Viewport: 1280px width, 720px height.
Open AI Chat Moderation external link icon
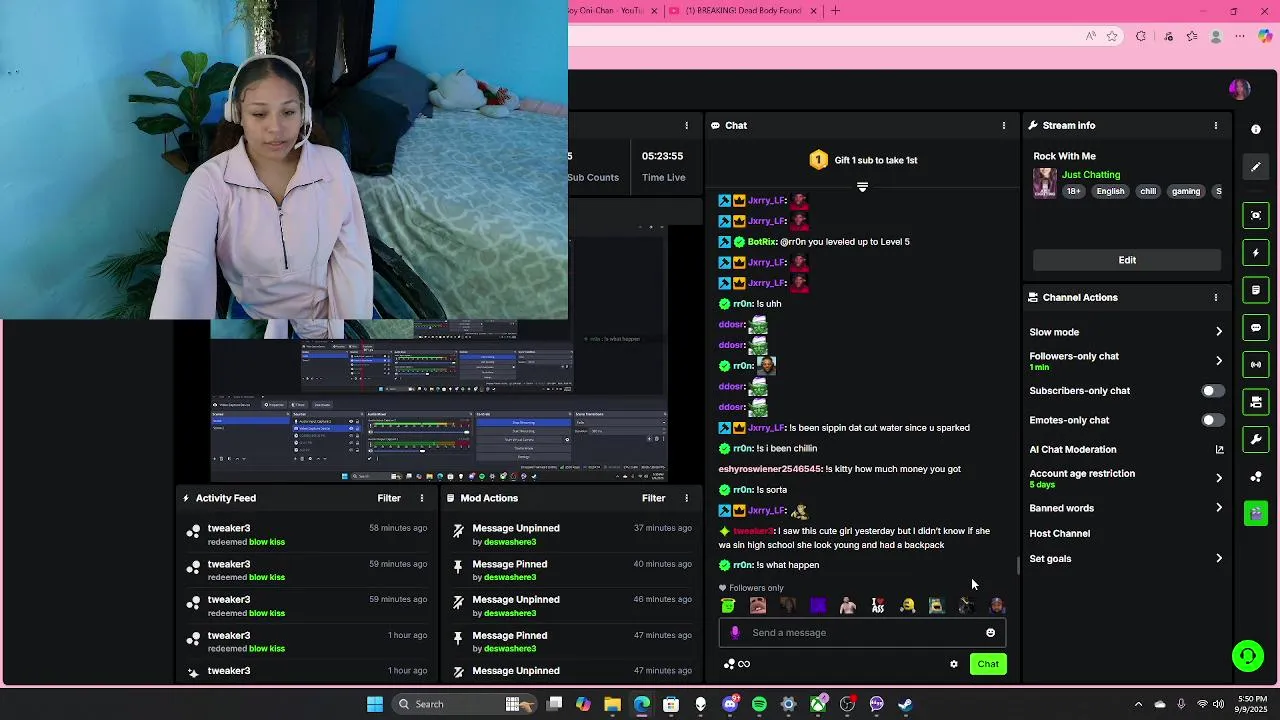[1219, 450]
